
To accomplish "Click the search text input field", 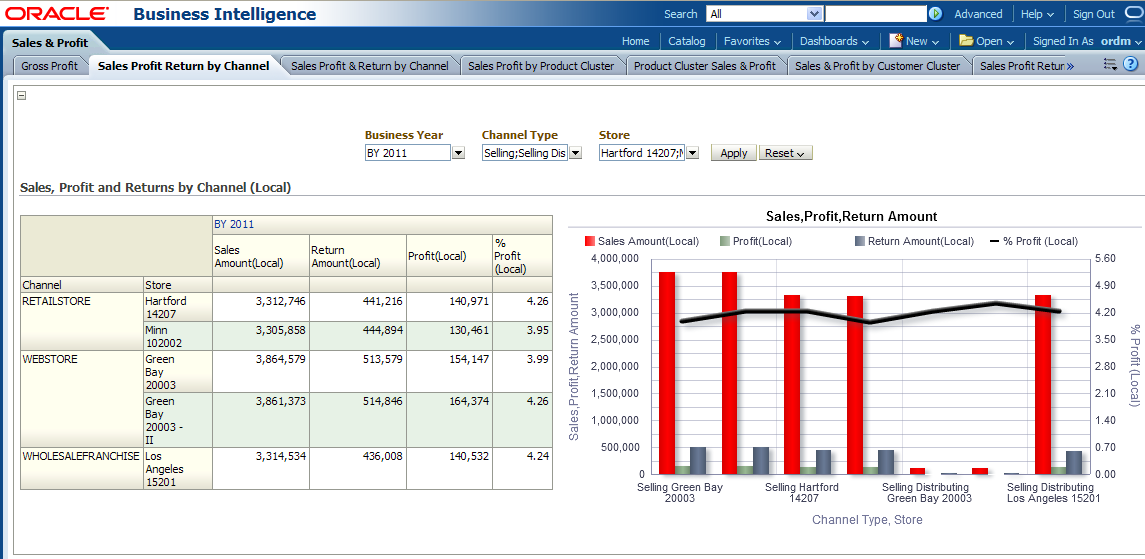I will (x=875, y=14).
